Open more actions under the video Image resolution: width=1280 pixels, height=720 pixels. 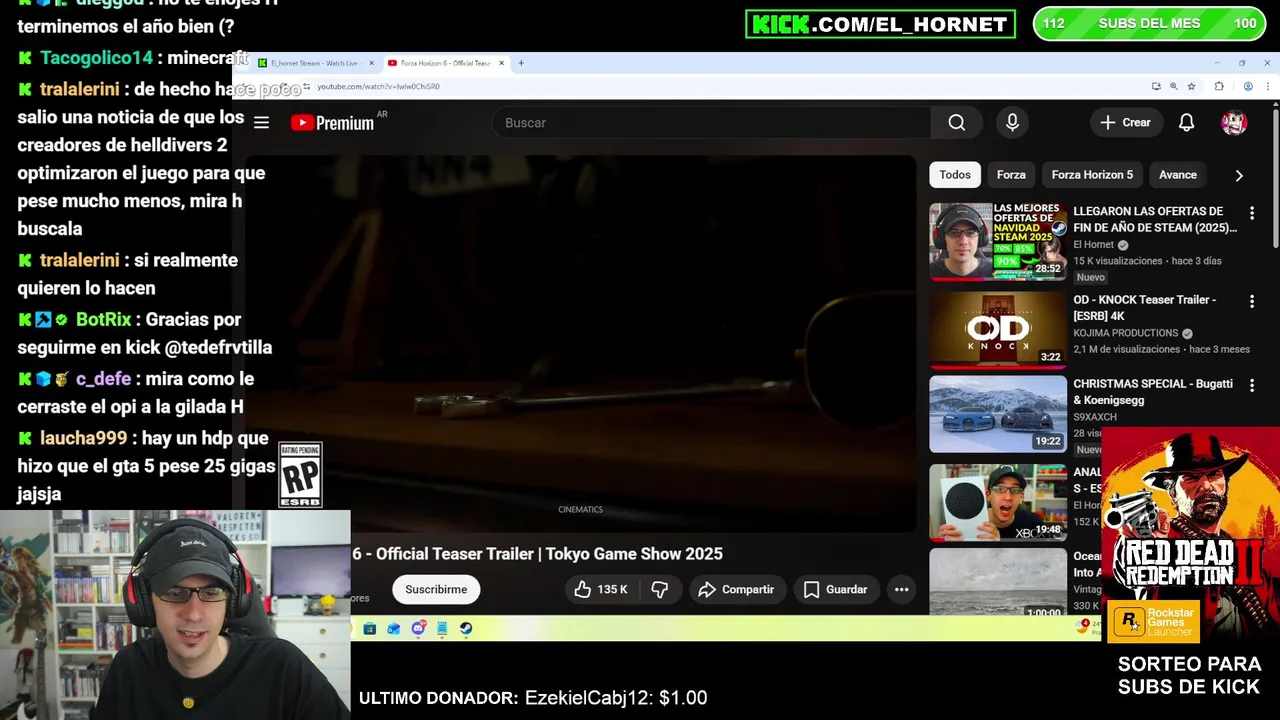901,589
